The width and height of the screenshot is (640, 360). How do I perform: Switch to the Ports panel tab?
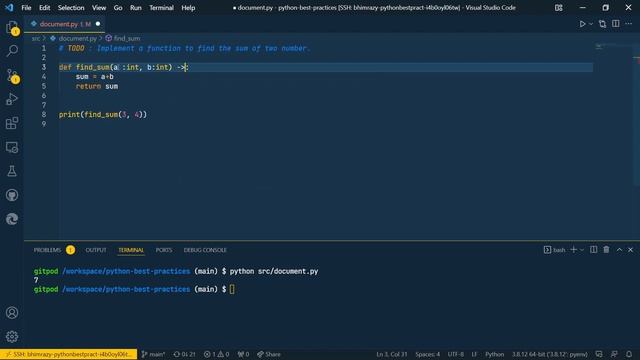tap(164, 250)
